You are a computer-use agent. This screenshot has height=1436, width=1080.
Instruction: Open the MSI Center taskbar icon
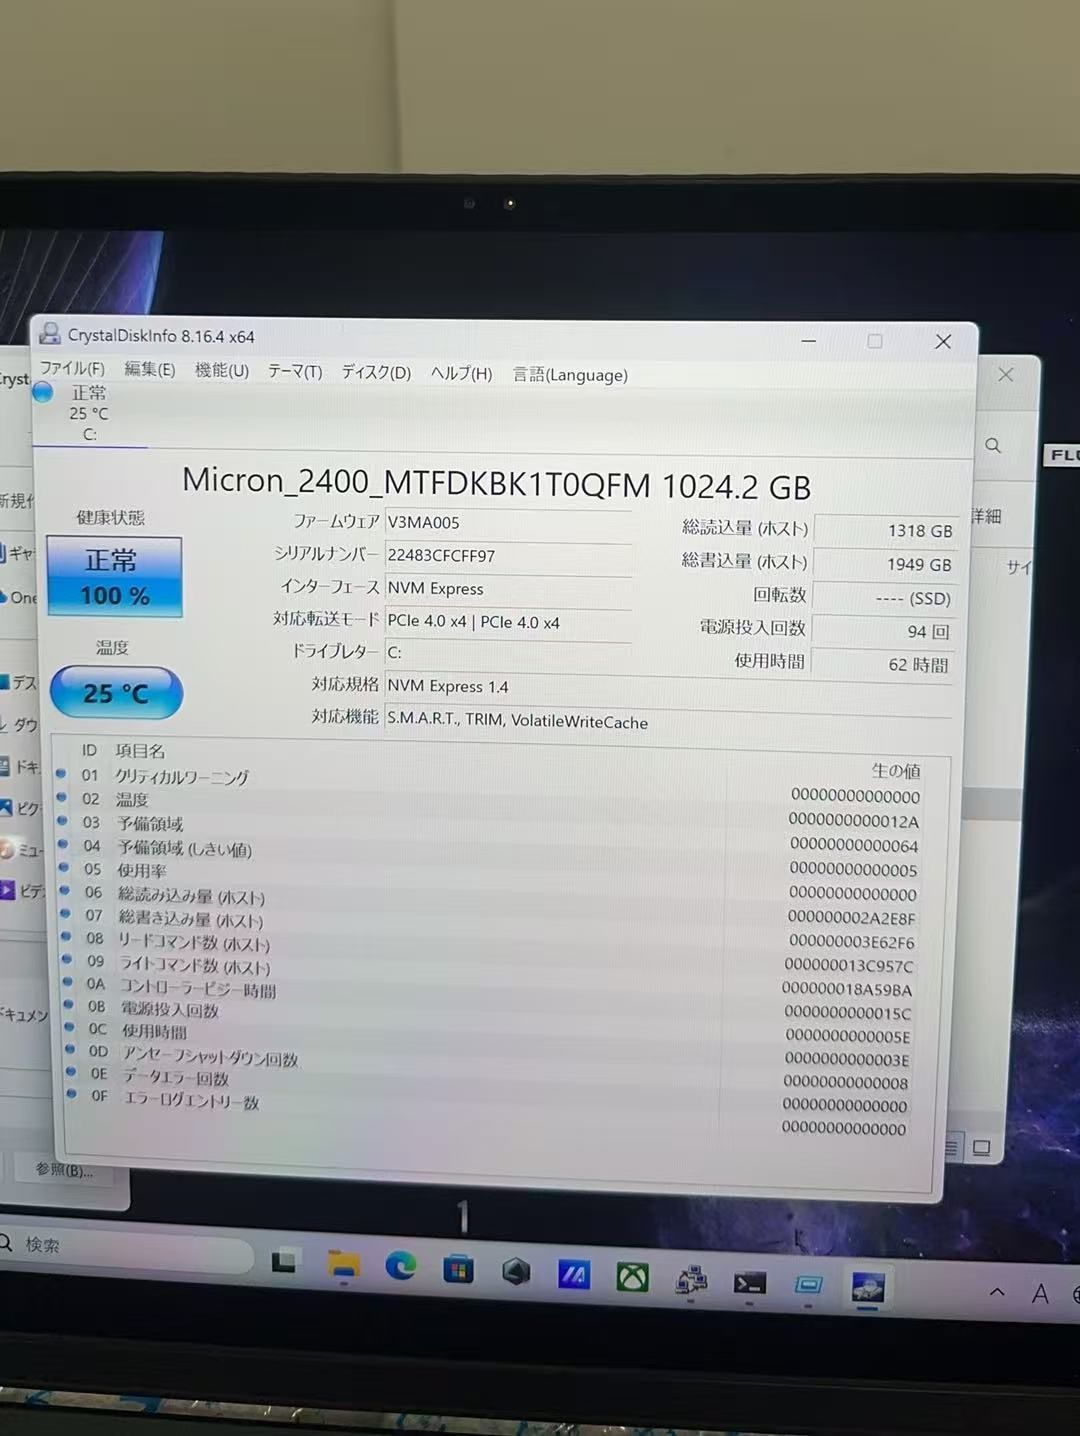point(573,1275)
